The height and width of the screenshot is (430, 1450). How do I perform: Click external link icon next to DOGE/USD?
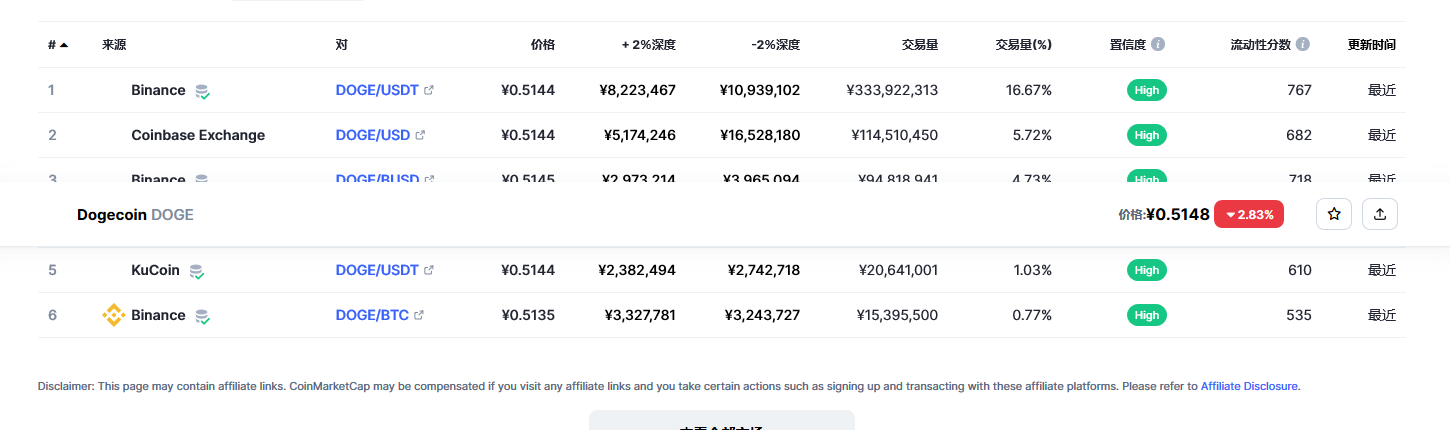[x=420, y=135]
